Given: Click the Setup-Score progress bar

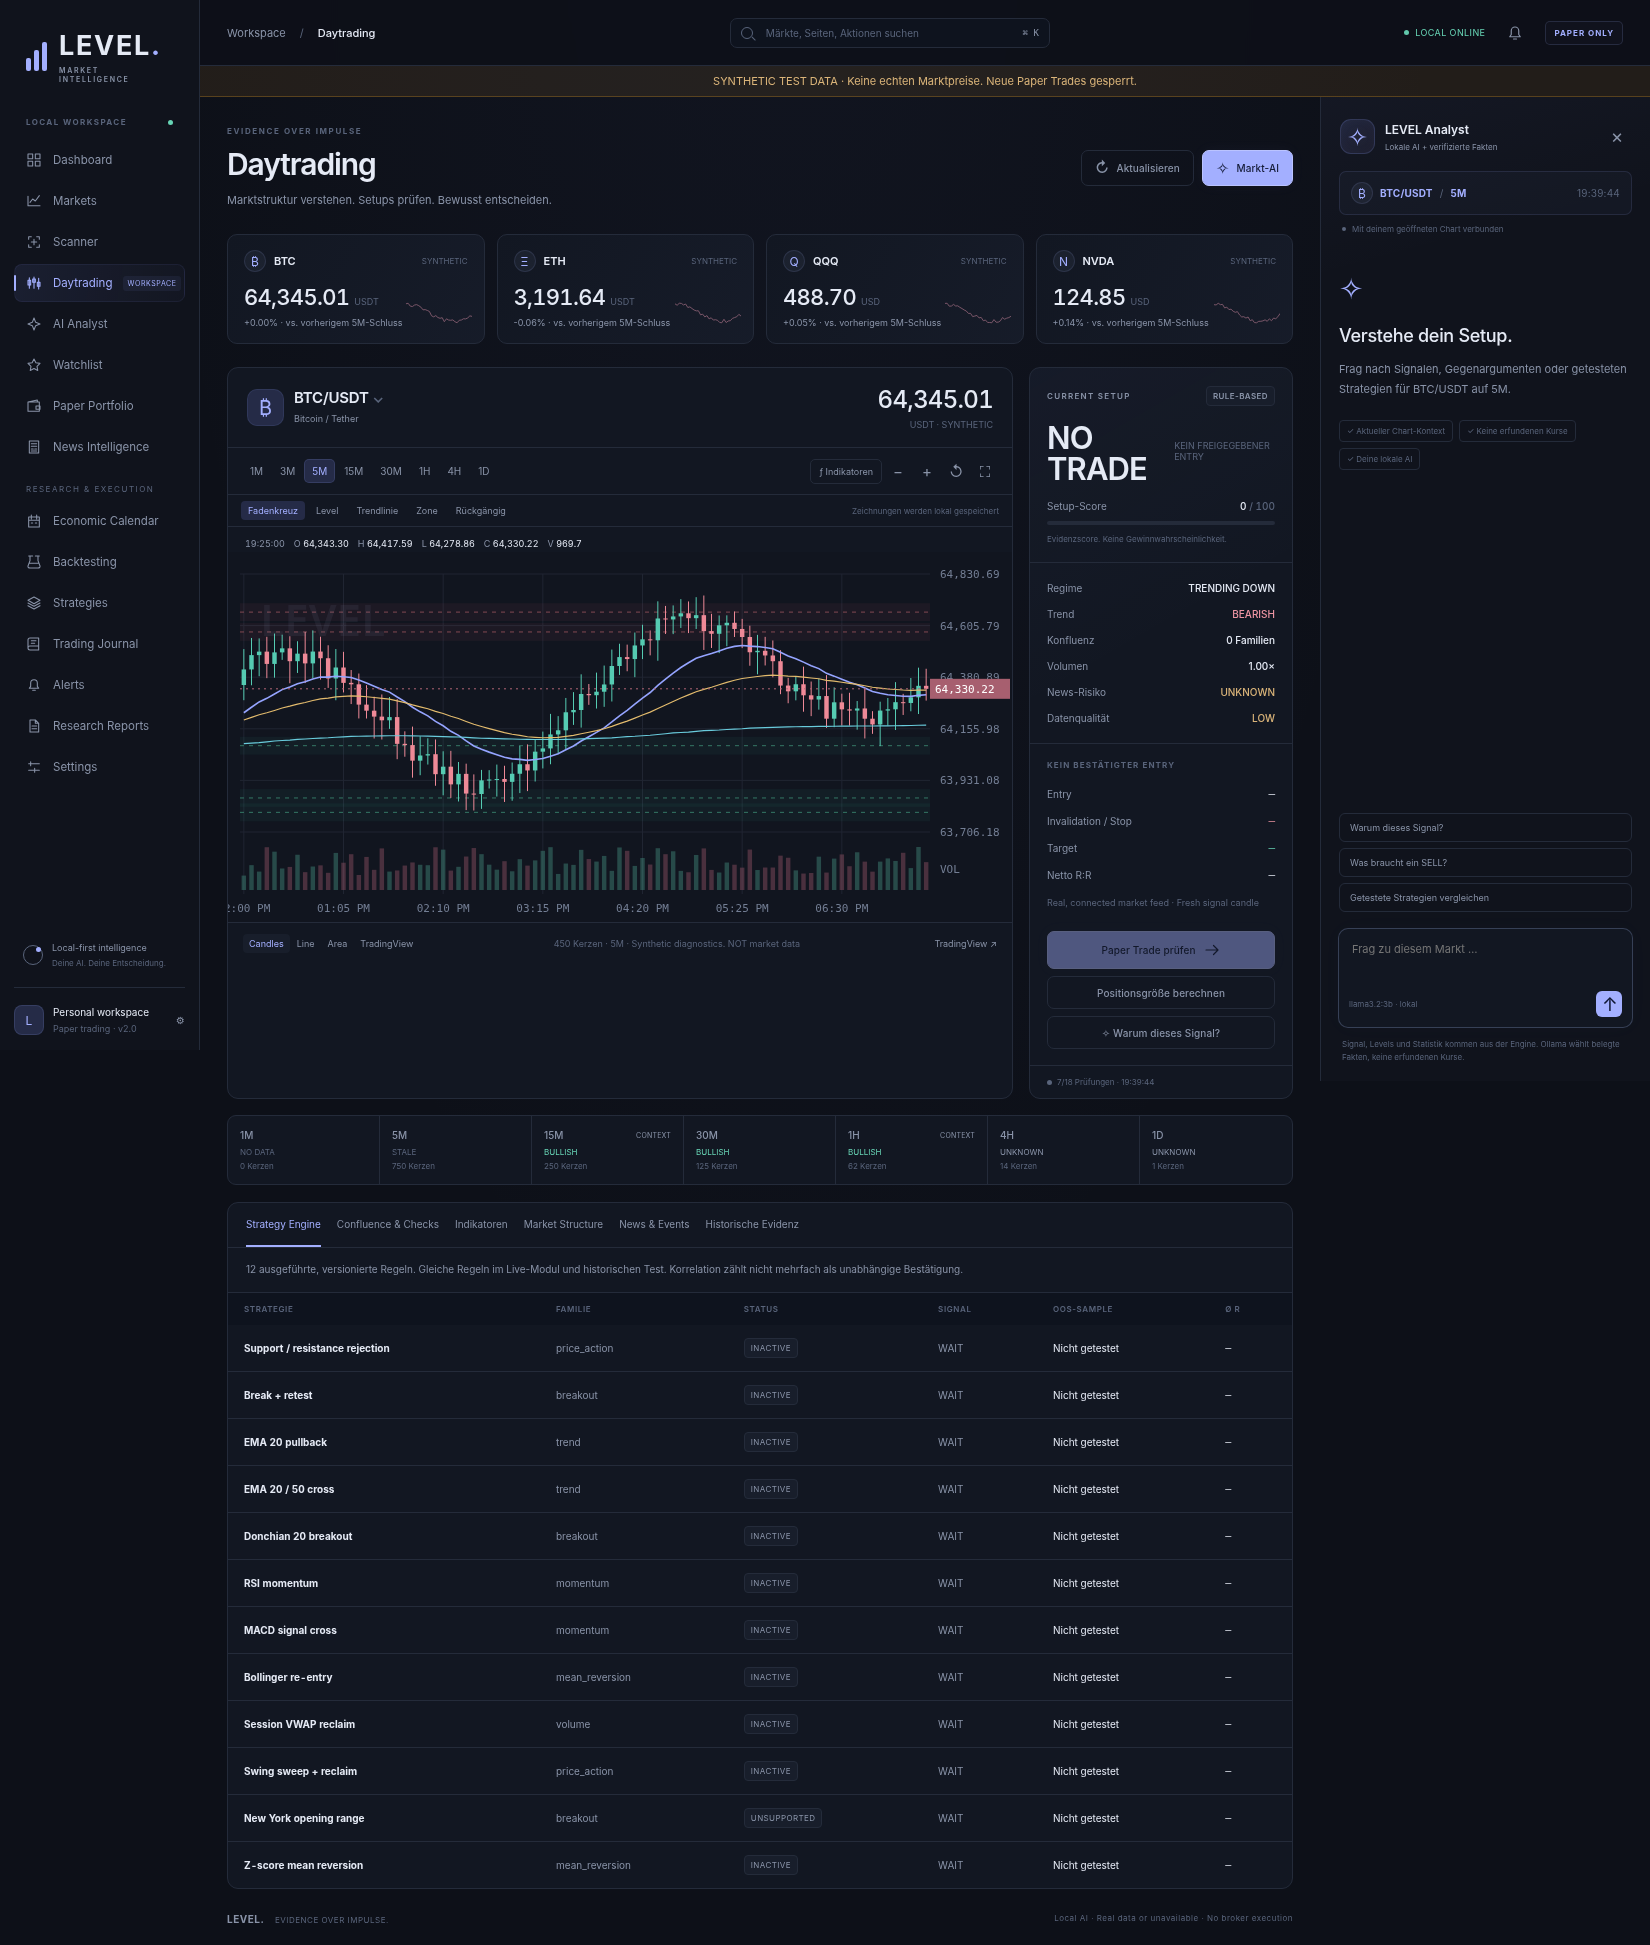Looking at the screenshot, I should [x=1160, y=523].
